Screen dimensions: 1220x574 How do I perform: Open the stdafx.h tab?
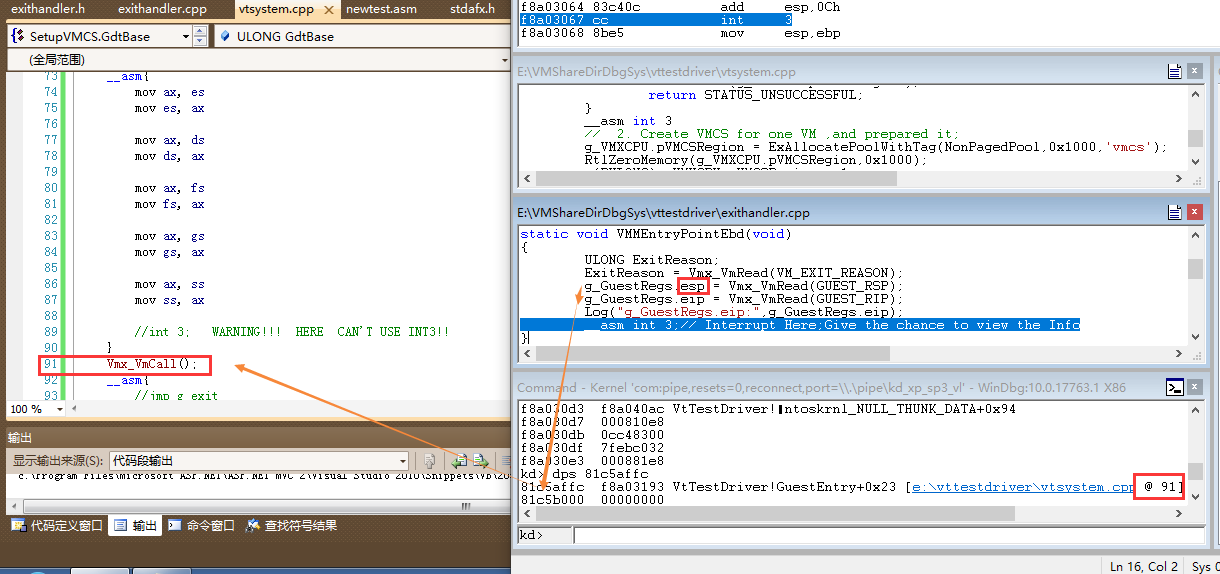(472, 9)
